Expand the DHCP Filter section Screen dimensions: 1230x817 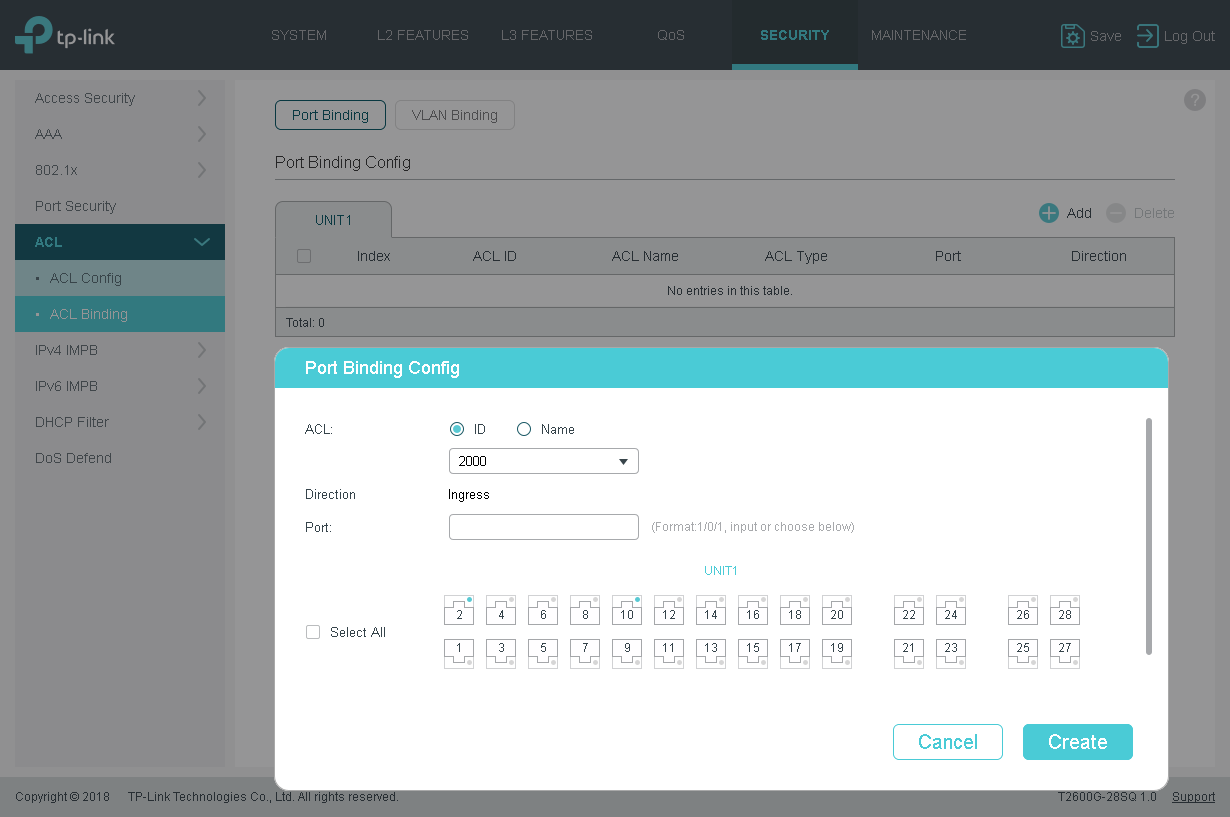point(120,422)
